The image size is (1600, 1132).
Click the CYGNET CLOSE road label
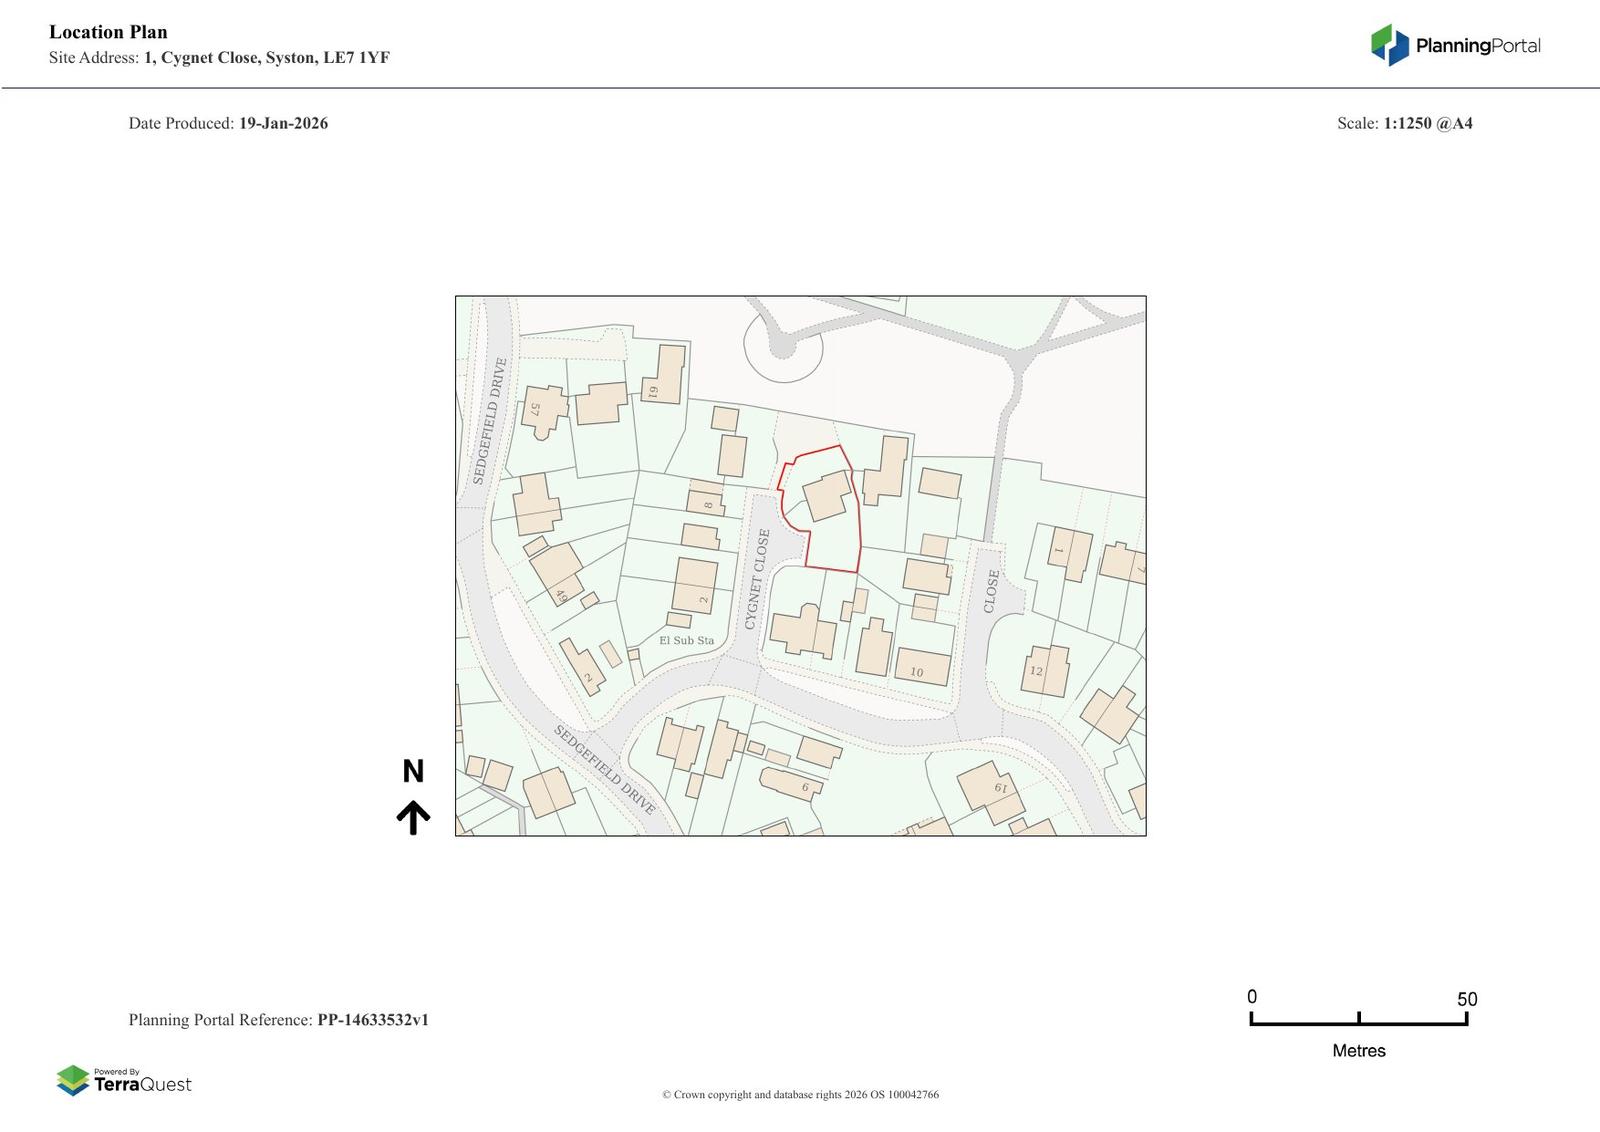[x=757, y=579]
